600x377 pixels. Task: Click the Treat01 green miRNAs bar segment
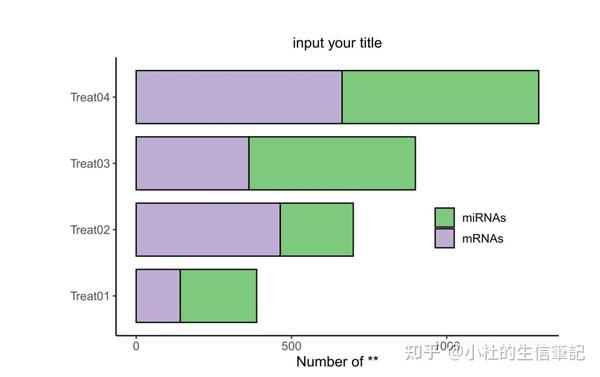tap(218, 296)
